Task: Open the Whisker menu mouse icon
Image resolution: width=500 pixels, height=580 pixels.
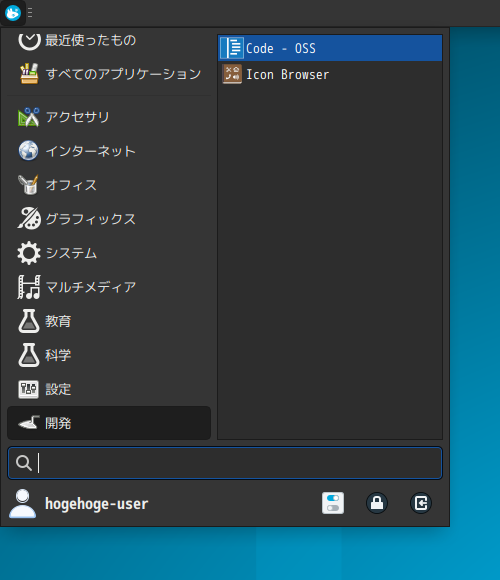Action: [13, 13]
